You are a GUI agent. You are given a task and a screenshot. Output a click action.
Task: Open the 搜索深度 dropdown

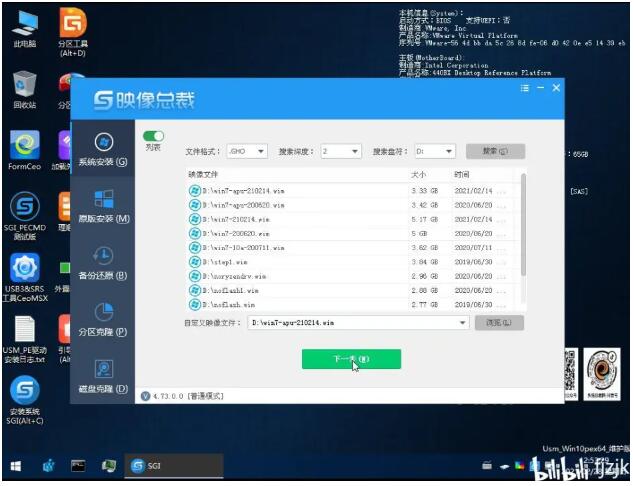tap(340, 151)
